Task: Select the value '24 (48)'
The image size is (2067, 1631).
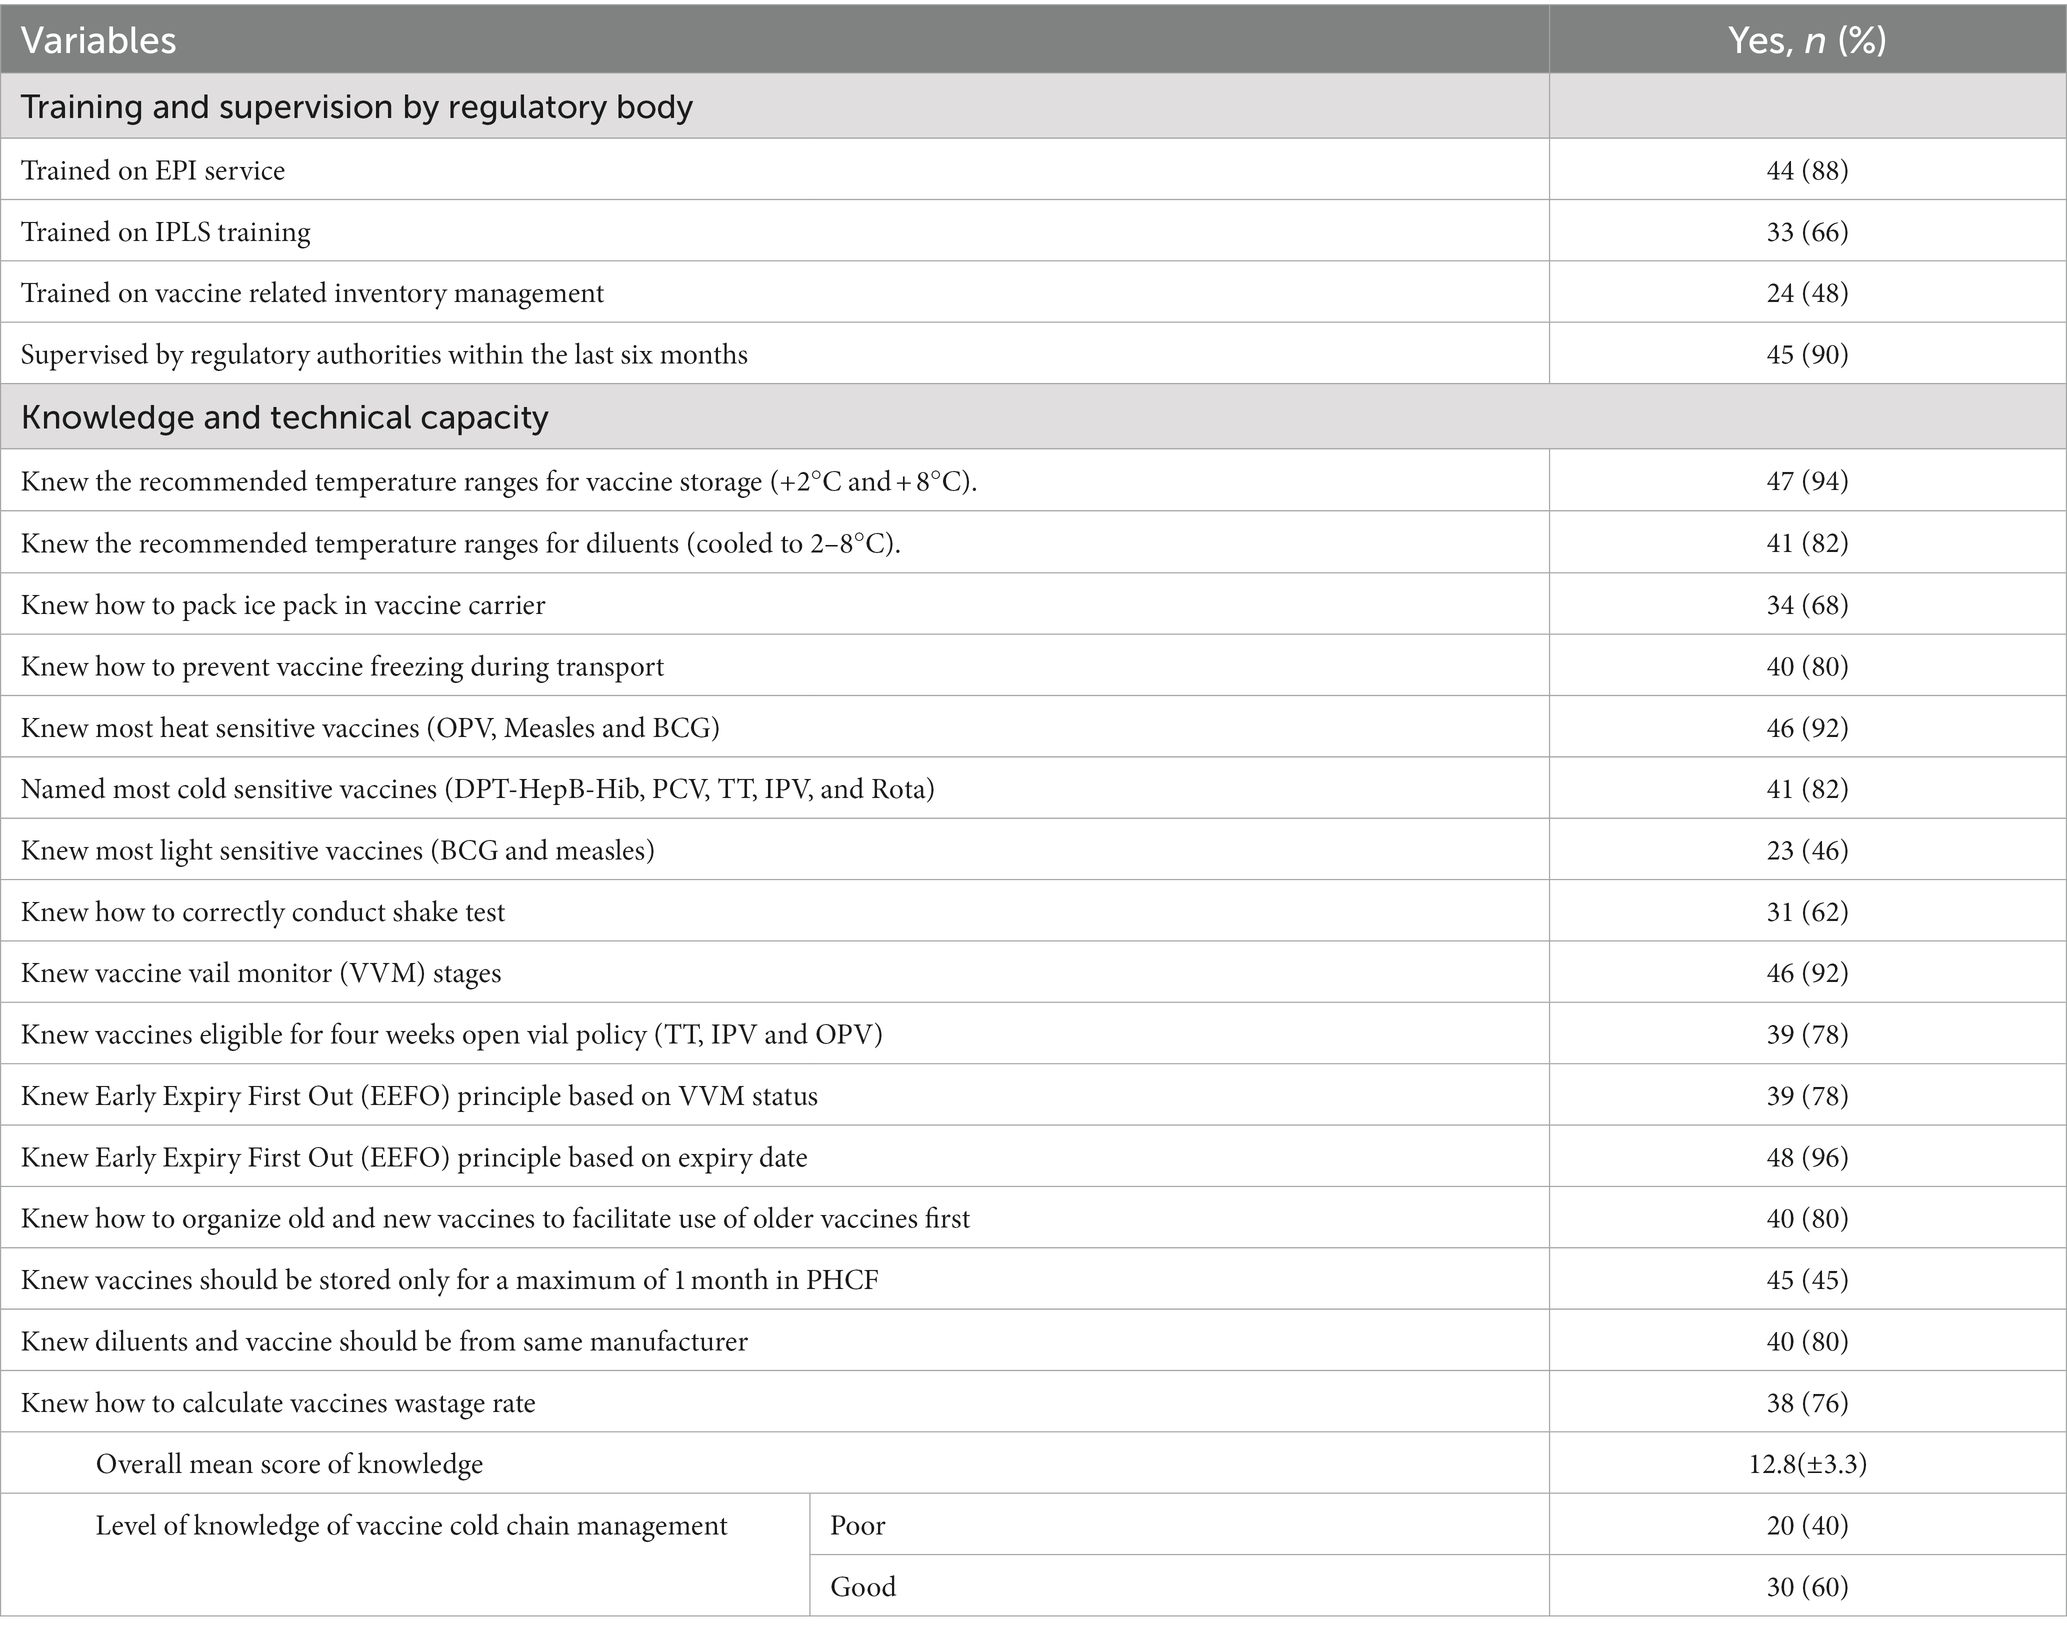Action: coord(1807,293)
